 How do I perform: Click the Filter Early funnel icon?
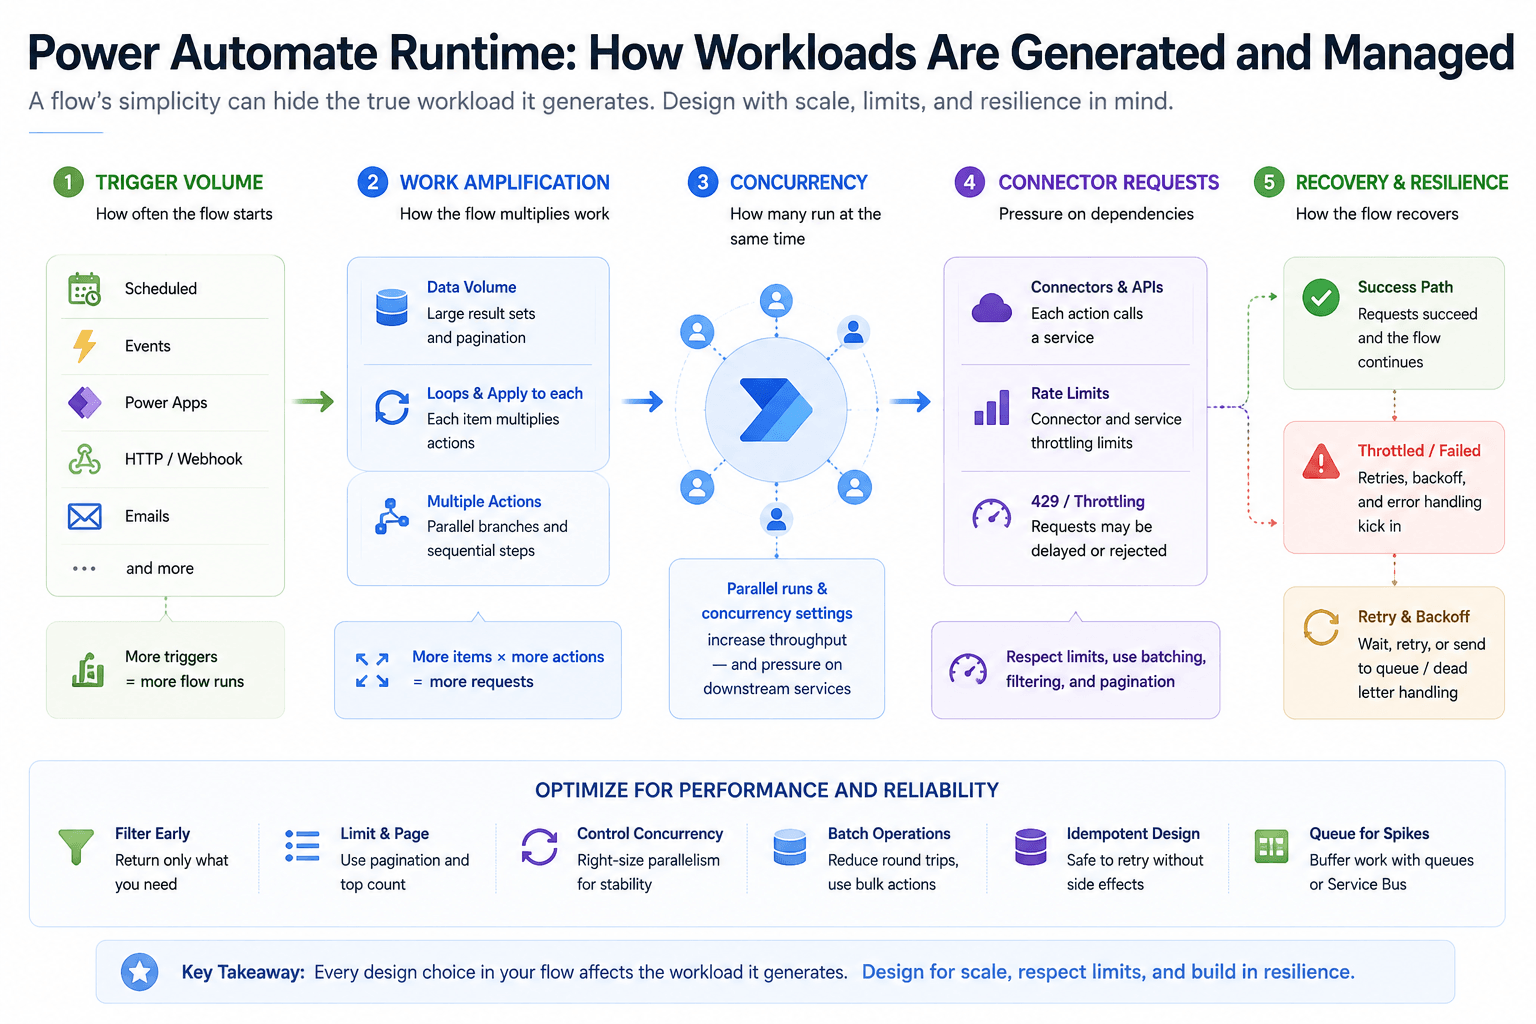(76, 846)
